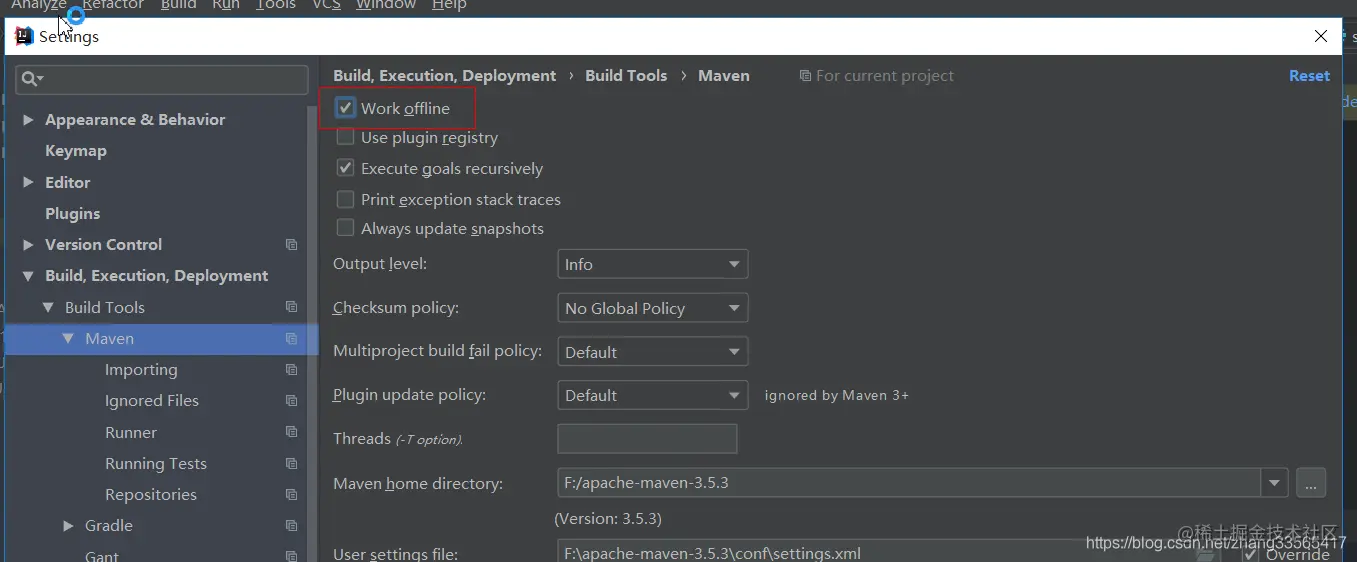Enable Always update snapshots checkbox
The height and width of the screenshot is (562, 1357).
tap(345, 228)
